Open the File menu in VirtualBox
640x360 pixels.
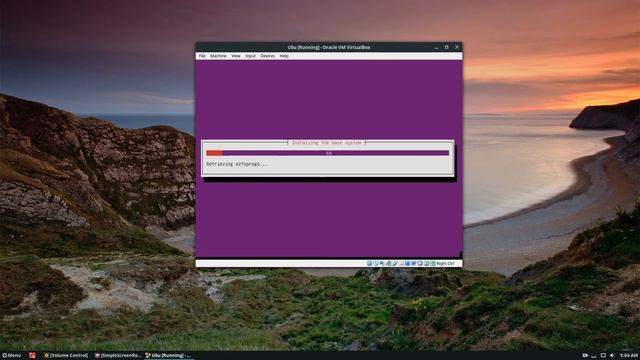point(202,56)
